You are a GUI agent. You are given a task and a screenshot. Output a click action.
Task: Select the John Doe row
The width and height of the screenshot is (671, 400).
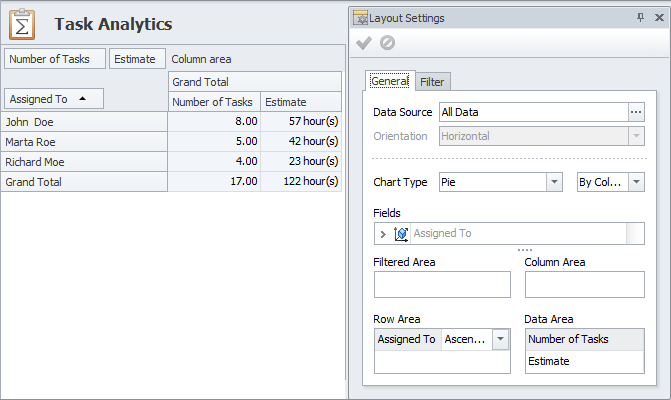coord(84,121)
